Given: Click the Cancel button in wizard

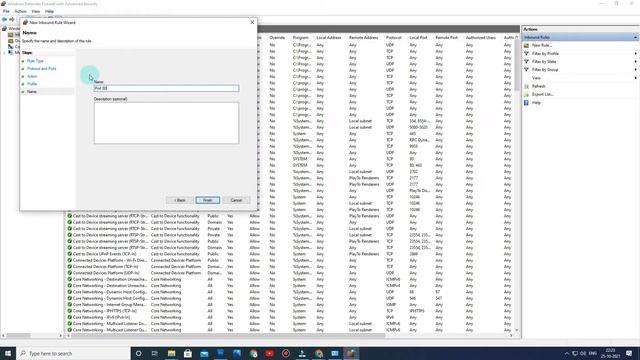Looking at the screenshot, I should pos(236,200).
